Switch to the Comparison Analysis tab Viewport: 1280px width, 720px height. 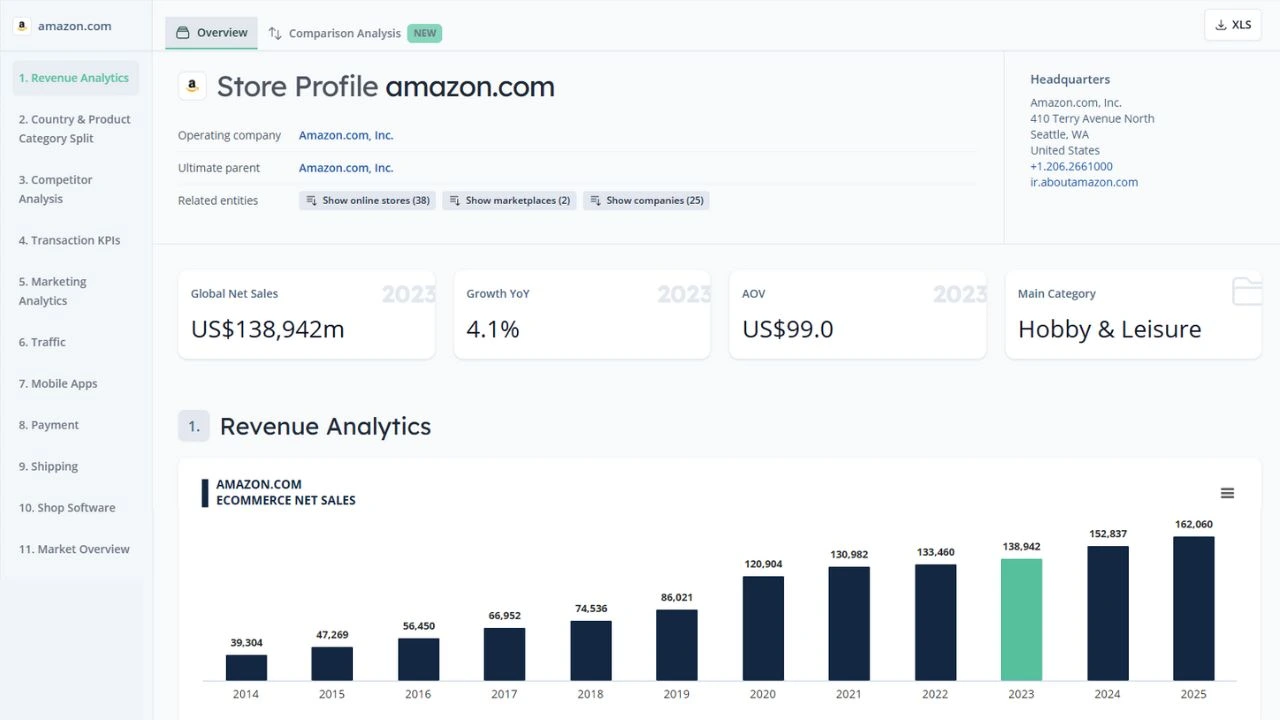[344, 32]
